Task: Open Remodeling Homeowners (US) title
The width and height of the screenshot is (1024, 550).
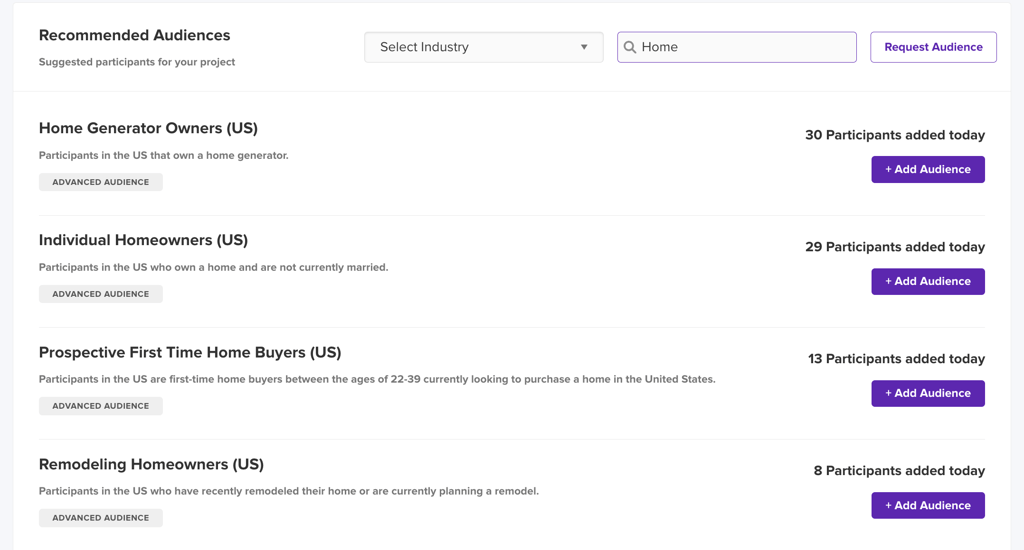Action: point(151,464)
